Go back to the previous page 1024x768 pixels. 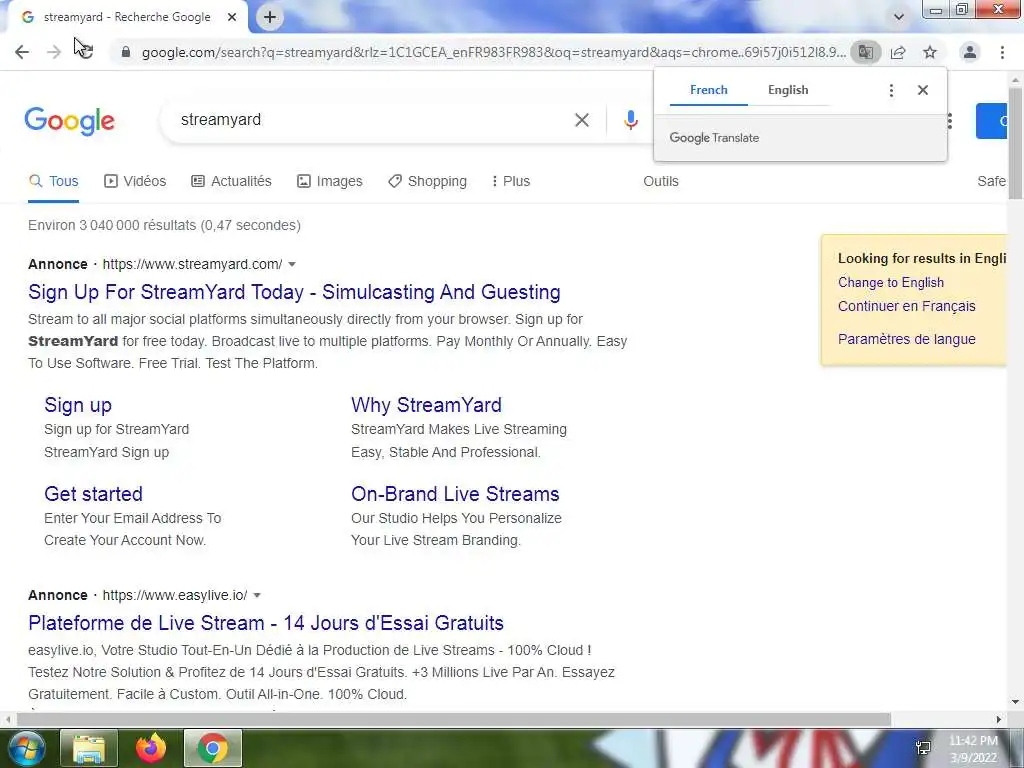[22, 52]
